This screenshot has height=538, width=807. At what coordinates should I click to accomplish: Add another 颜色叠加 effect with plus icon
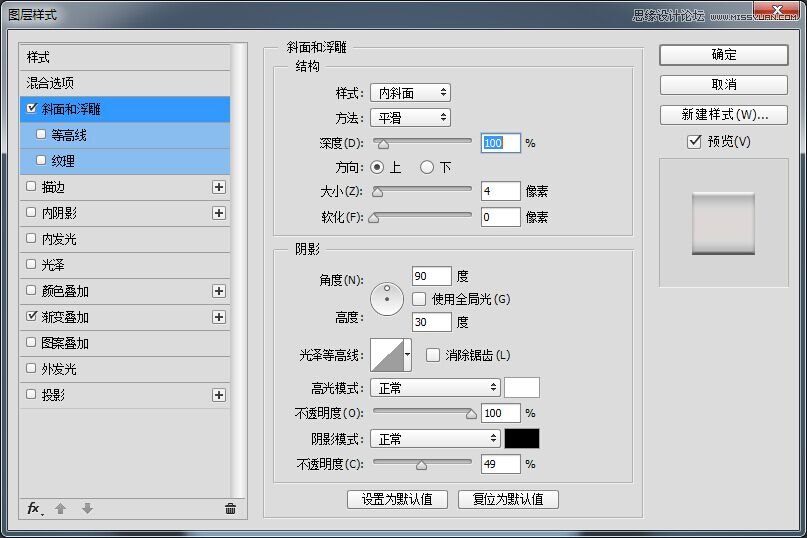[219, 291]
